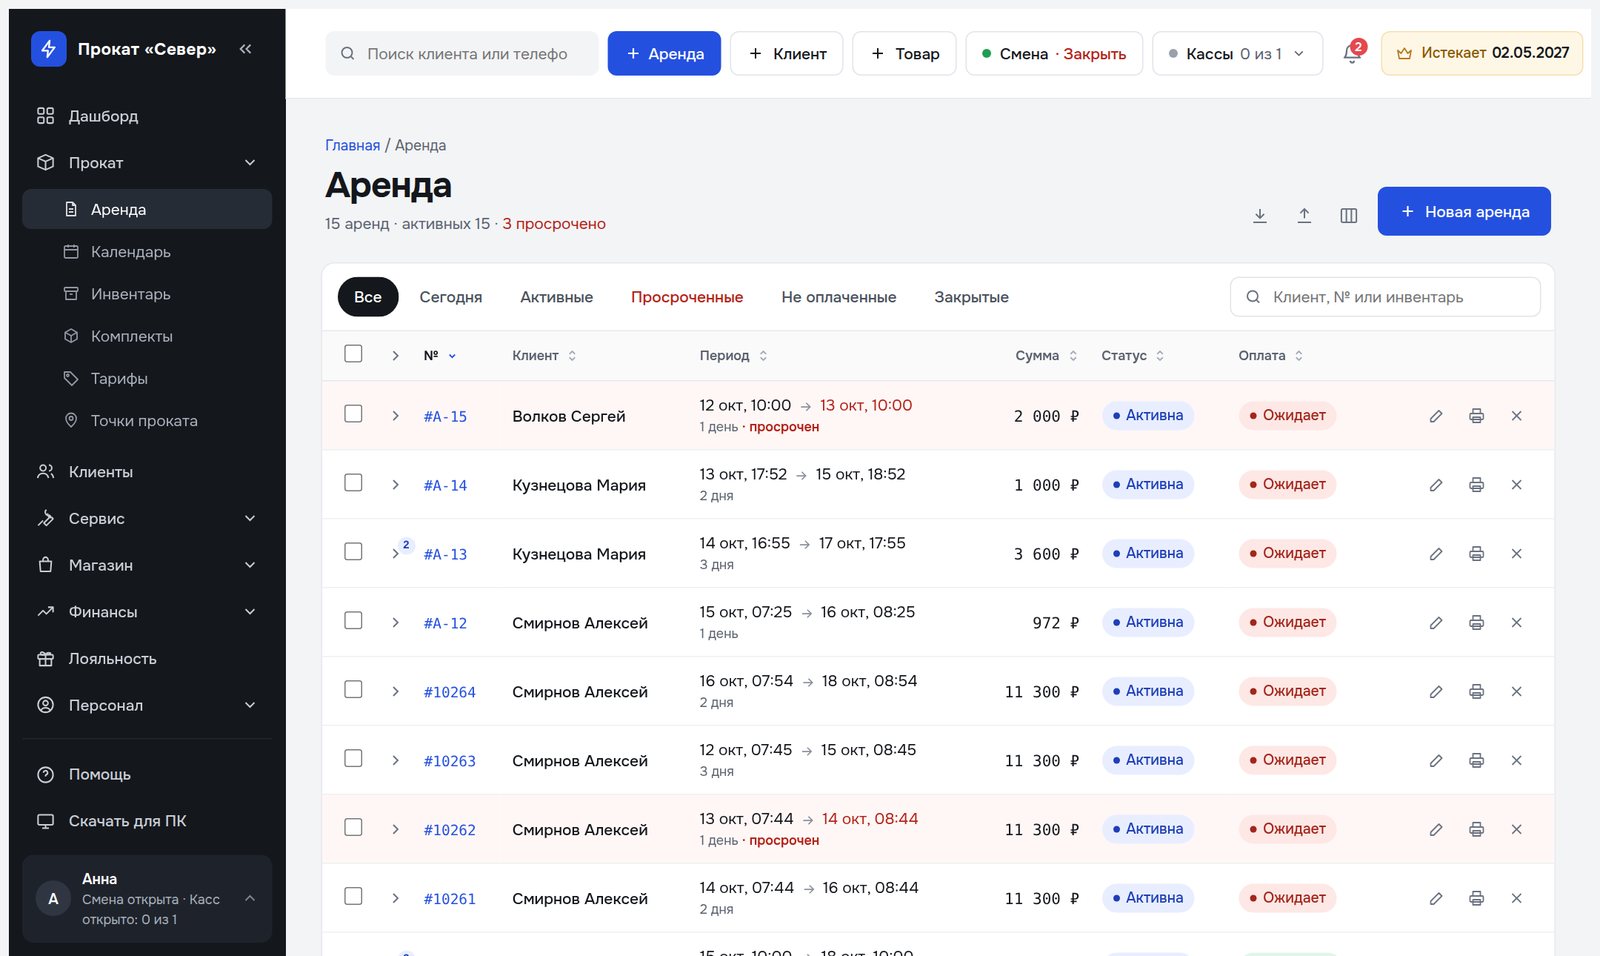Check the checkbox for rental #А-15
The image size is (1600, 956).
(353, 414)
